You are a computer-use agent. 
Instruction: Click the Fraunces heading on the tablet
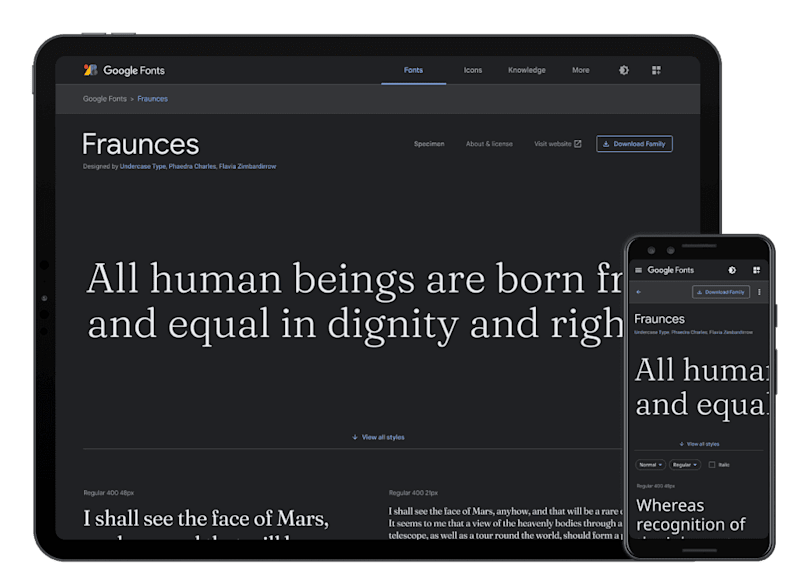pyautogui.click(x=140, y=144)
